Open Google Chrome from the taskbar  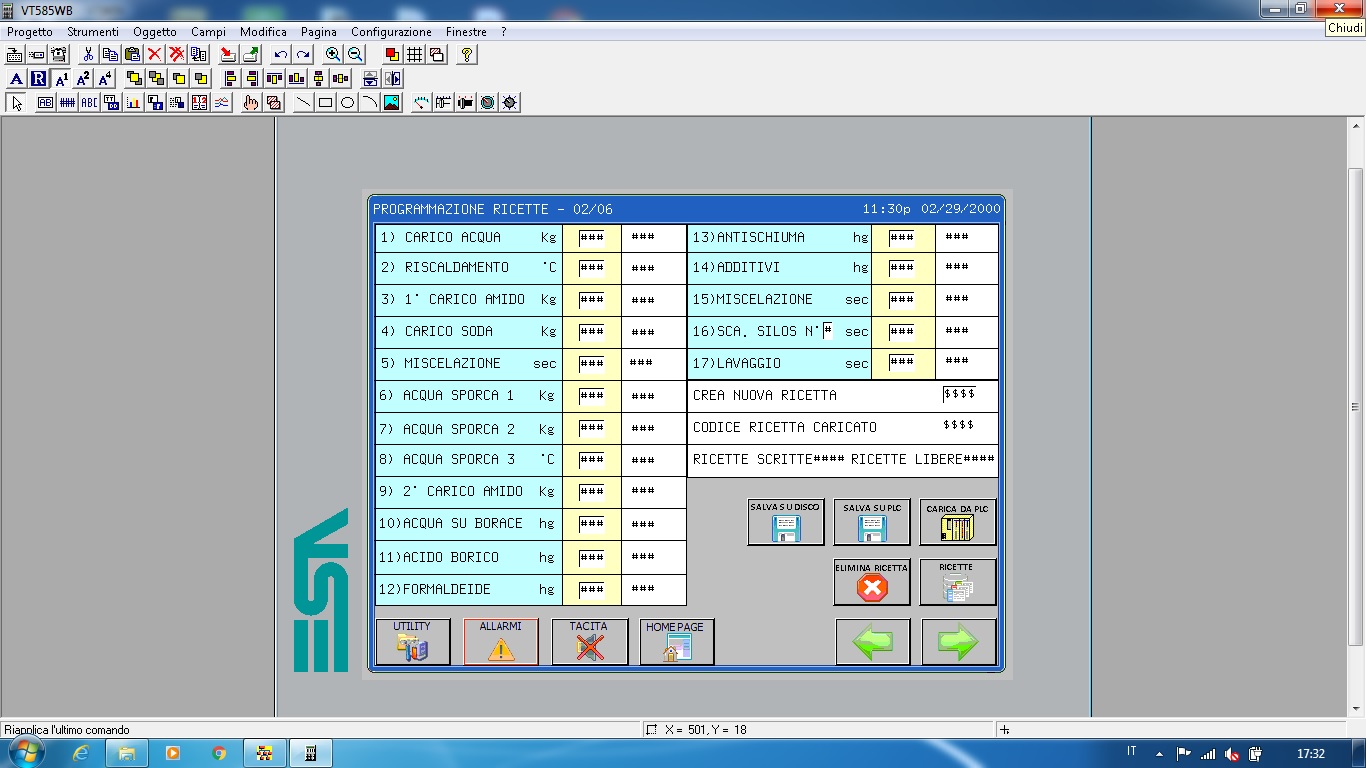pyautogui.click(x=219, y=753)
